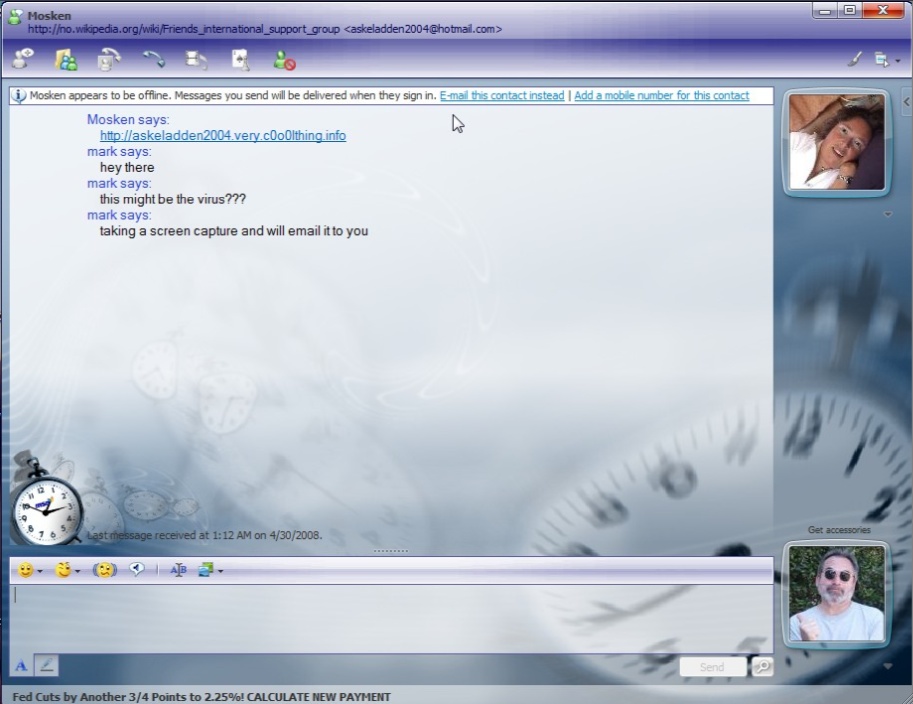Open the activities list icon
This screenshot has height=704, width=913.
point(196,59)
